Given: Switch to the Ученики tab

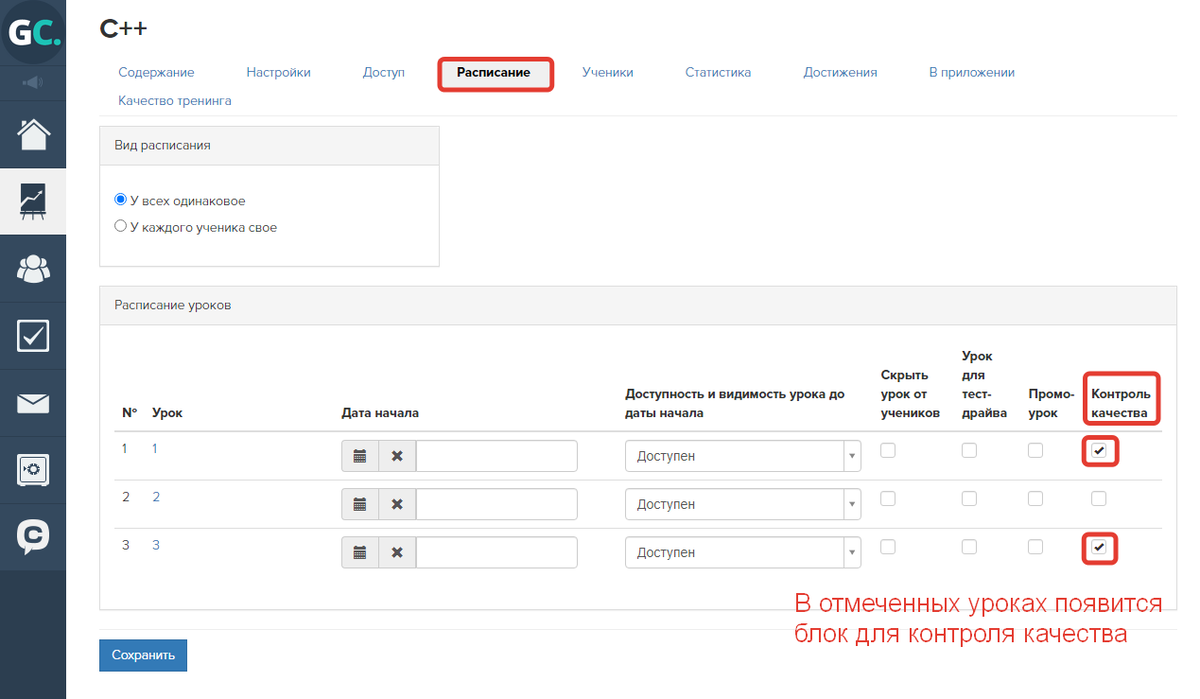Looking at the screenshot, I should coord(608,72).
